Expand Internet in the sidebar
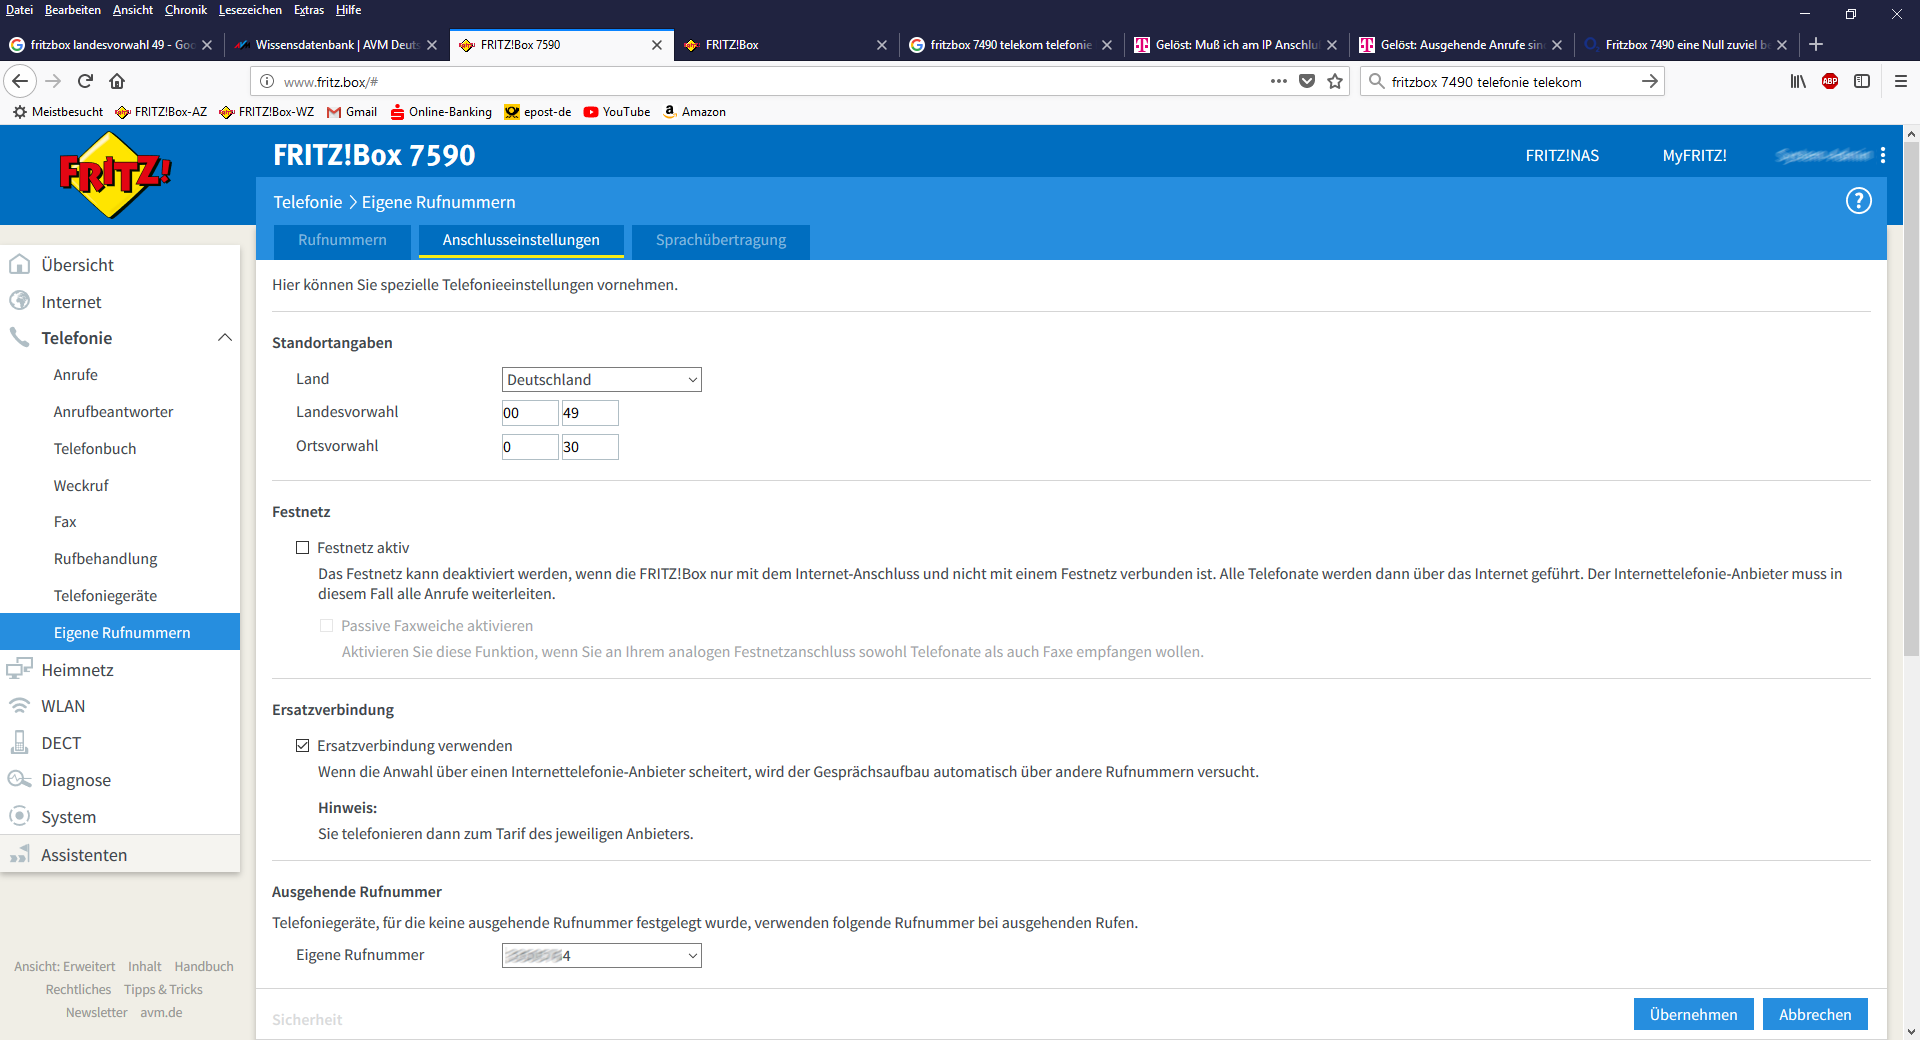Screen dimensions: 1920x1040 tap(71, 302)
